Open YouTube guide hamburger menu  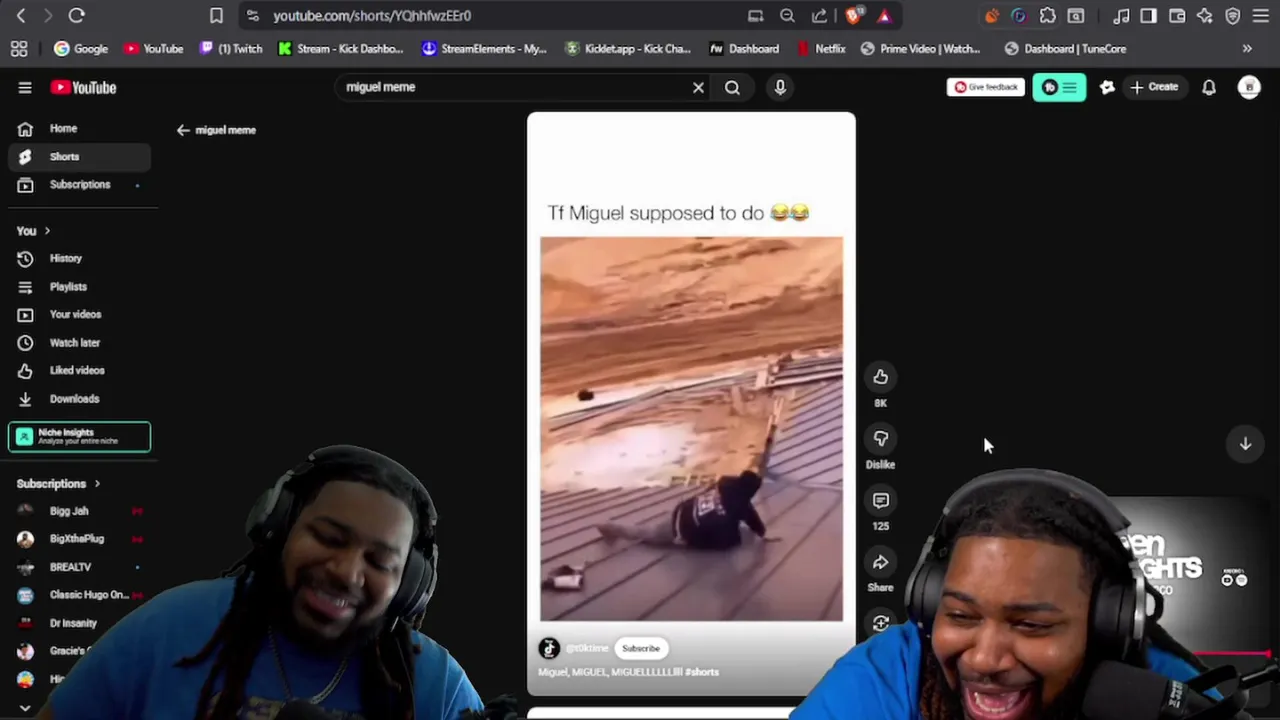click(25, 87)
